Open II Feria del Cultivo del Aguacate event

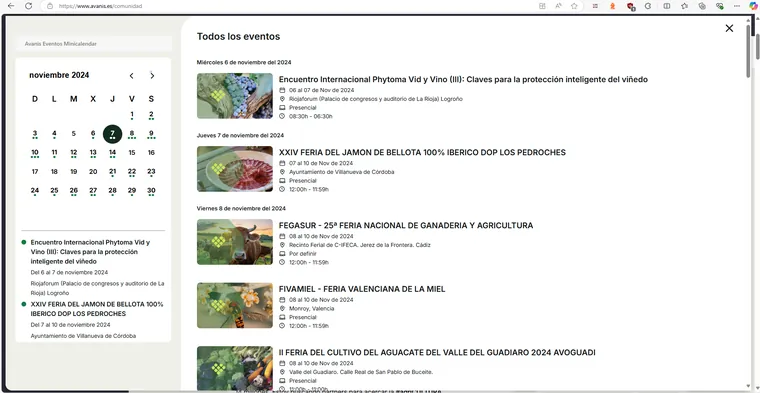tap(437, 353)
